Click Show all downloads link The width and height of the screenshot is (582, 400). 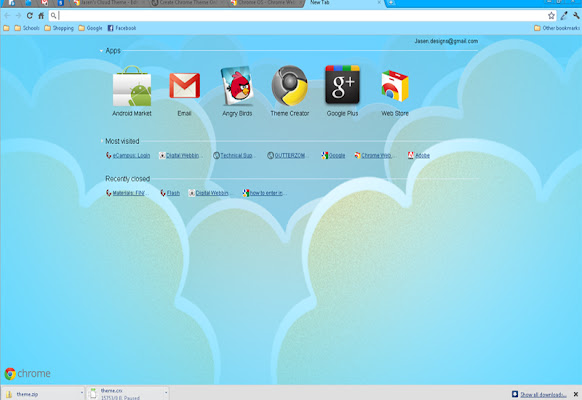(543, 394)
